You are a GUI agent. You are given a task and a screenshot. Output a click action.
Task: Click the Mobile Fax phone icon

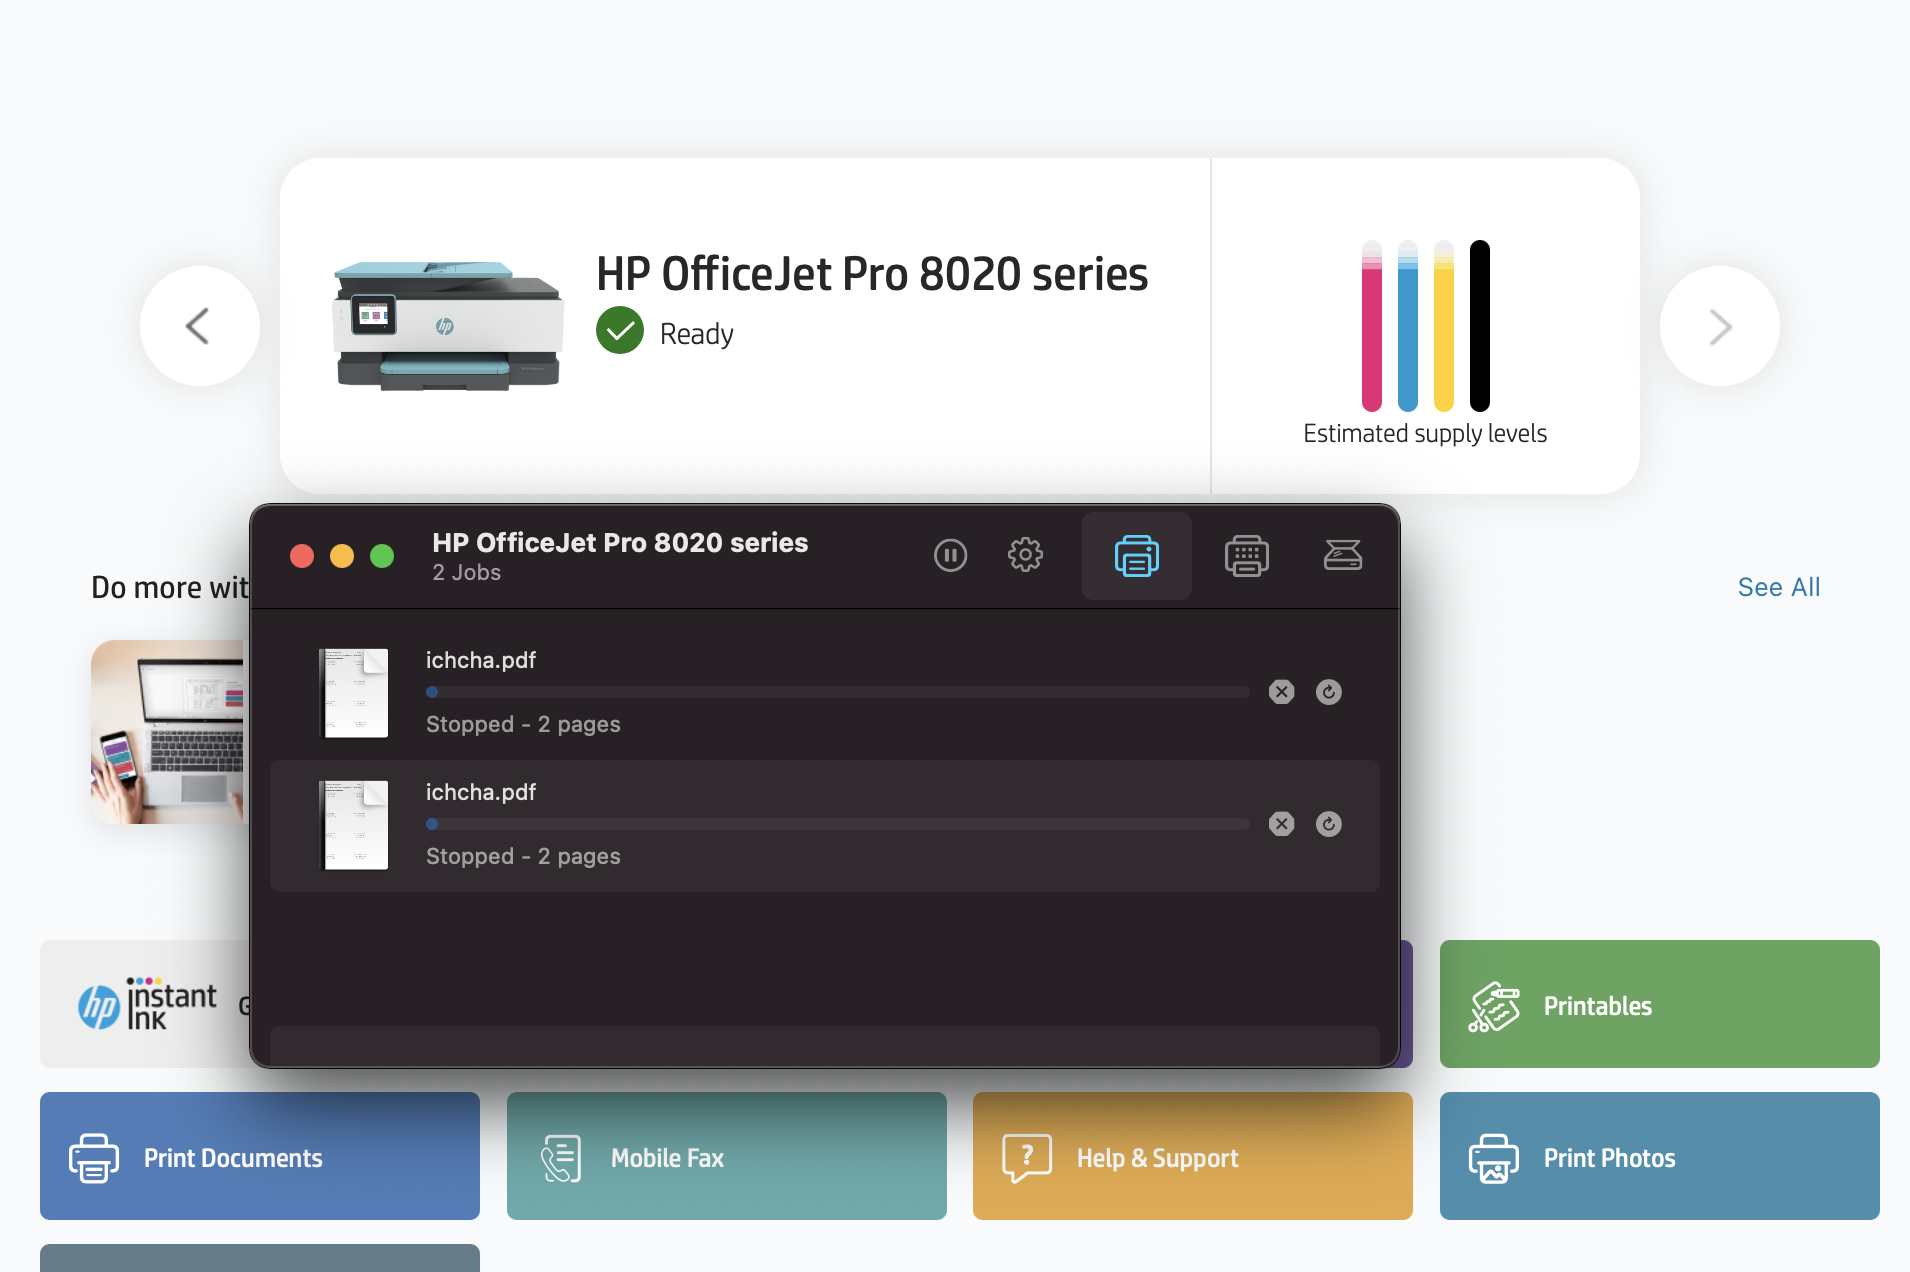560,1157
